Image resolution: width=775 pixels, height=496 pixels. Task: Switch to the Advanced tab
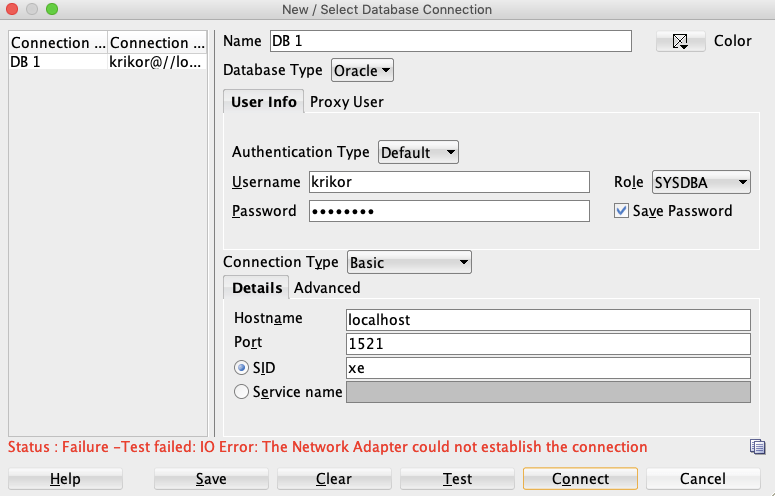[x=327, y=288]
